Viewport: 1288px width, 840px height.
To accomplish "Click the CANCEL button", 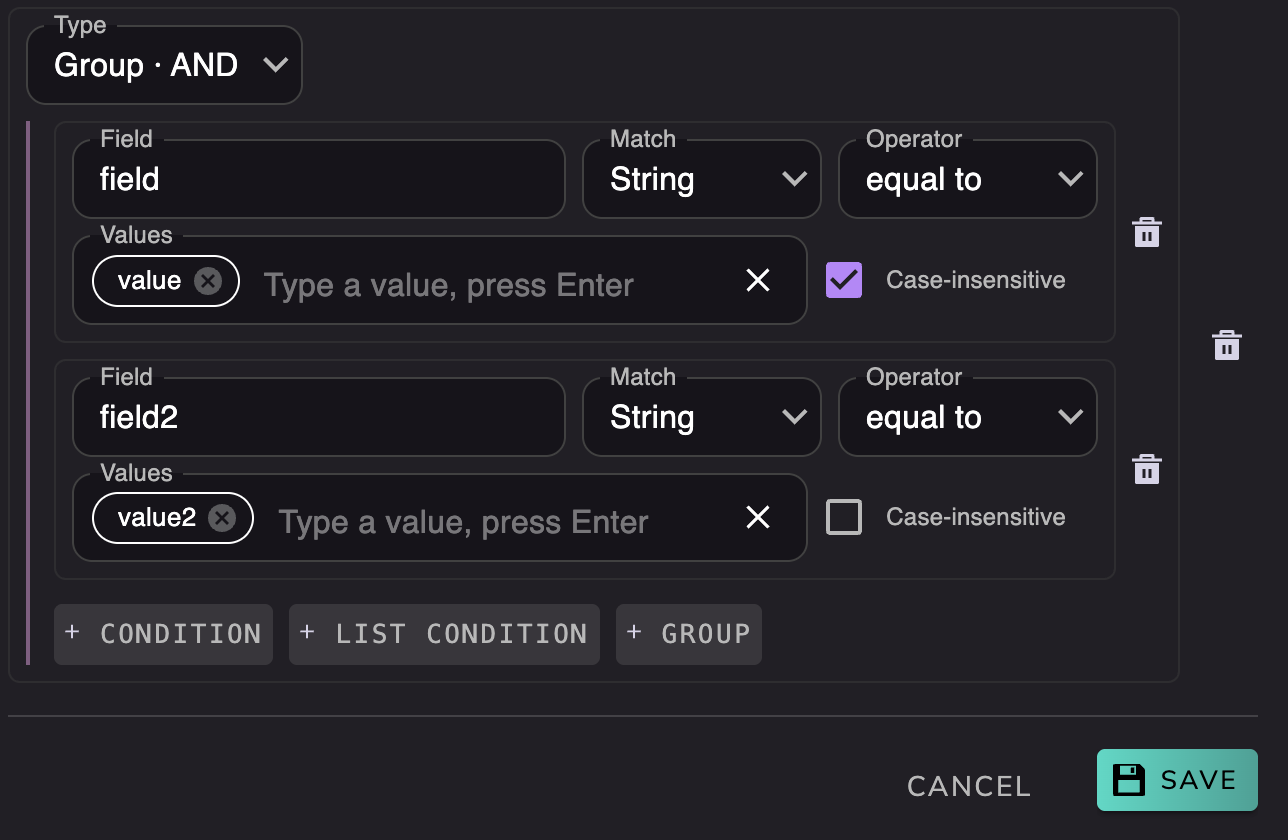I will 969,786.
